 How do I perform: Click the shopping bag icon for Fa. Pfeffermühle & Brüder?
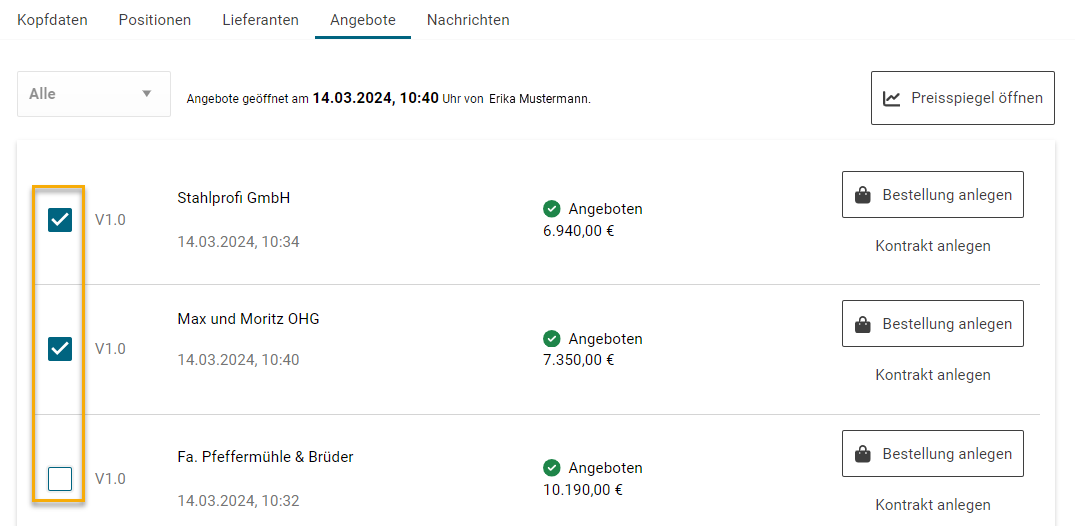(x=862, y=455)
